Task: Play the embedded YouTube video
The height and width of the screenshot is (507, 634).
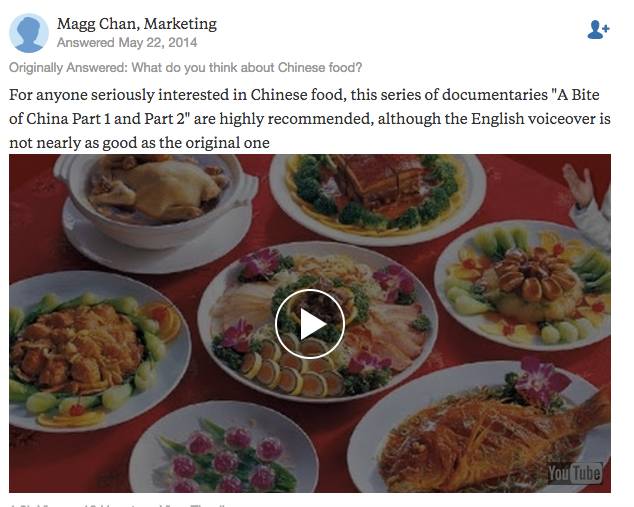Action: 310,324
